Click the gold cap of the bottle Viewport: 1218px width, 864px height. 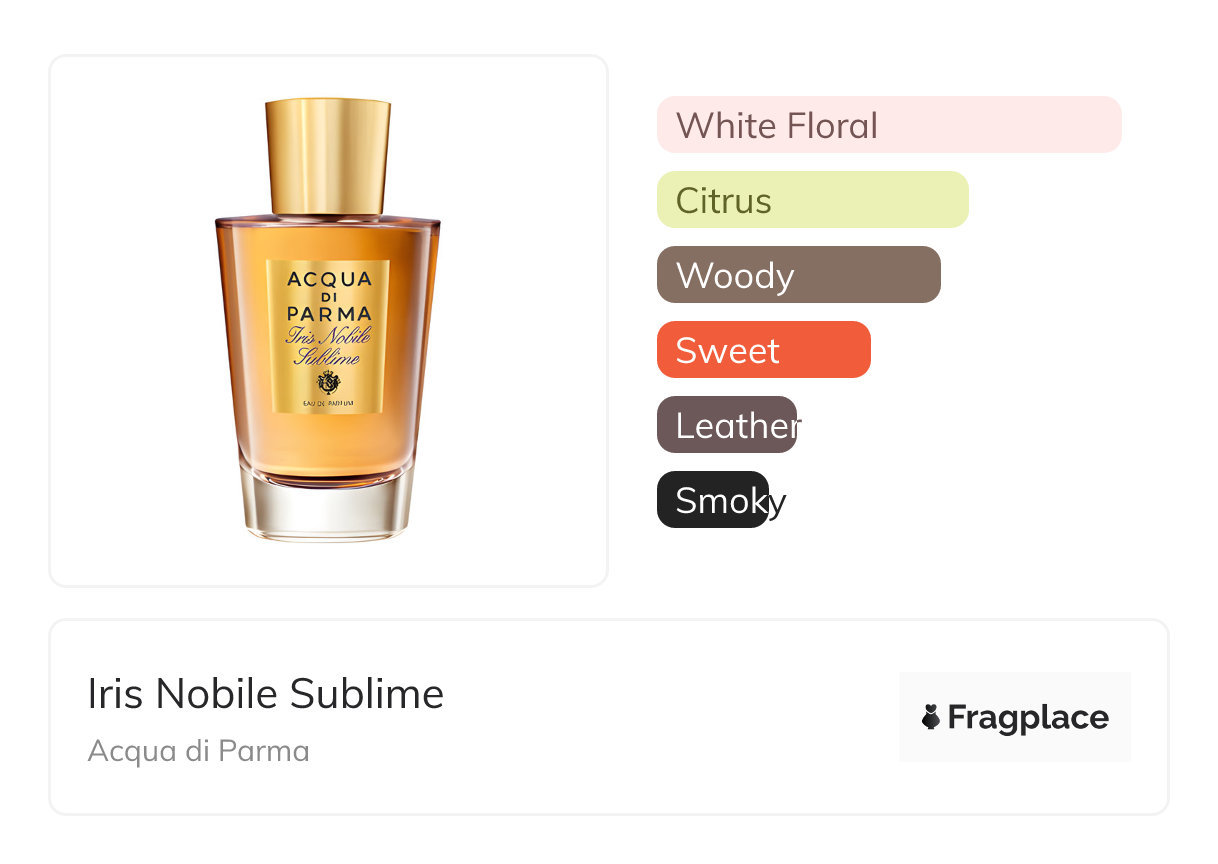pyautogui.click(x=328, y=156)
